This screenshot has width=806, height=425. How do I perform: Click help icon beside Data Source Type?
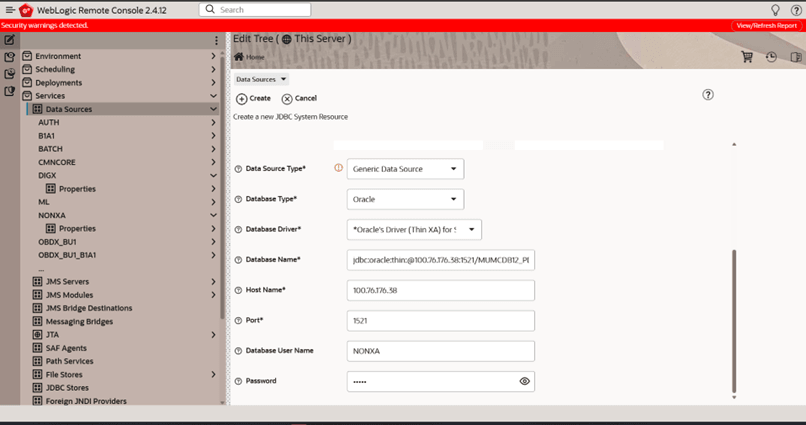(238, 169)
